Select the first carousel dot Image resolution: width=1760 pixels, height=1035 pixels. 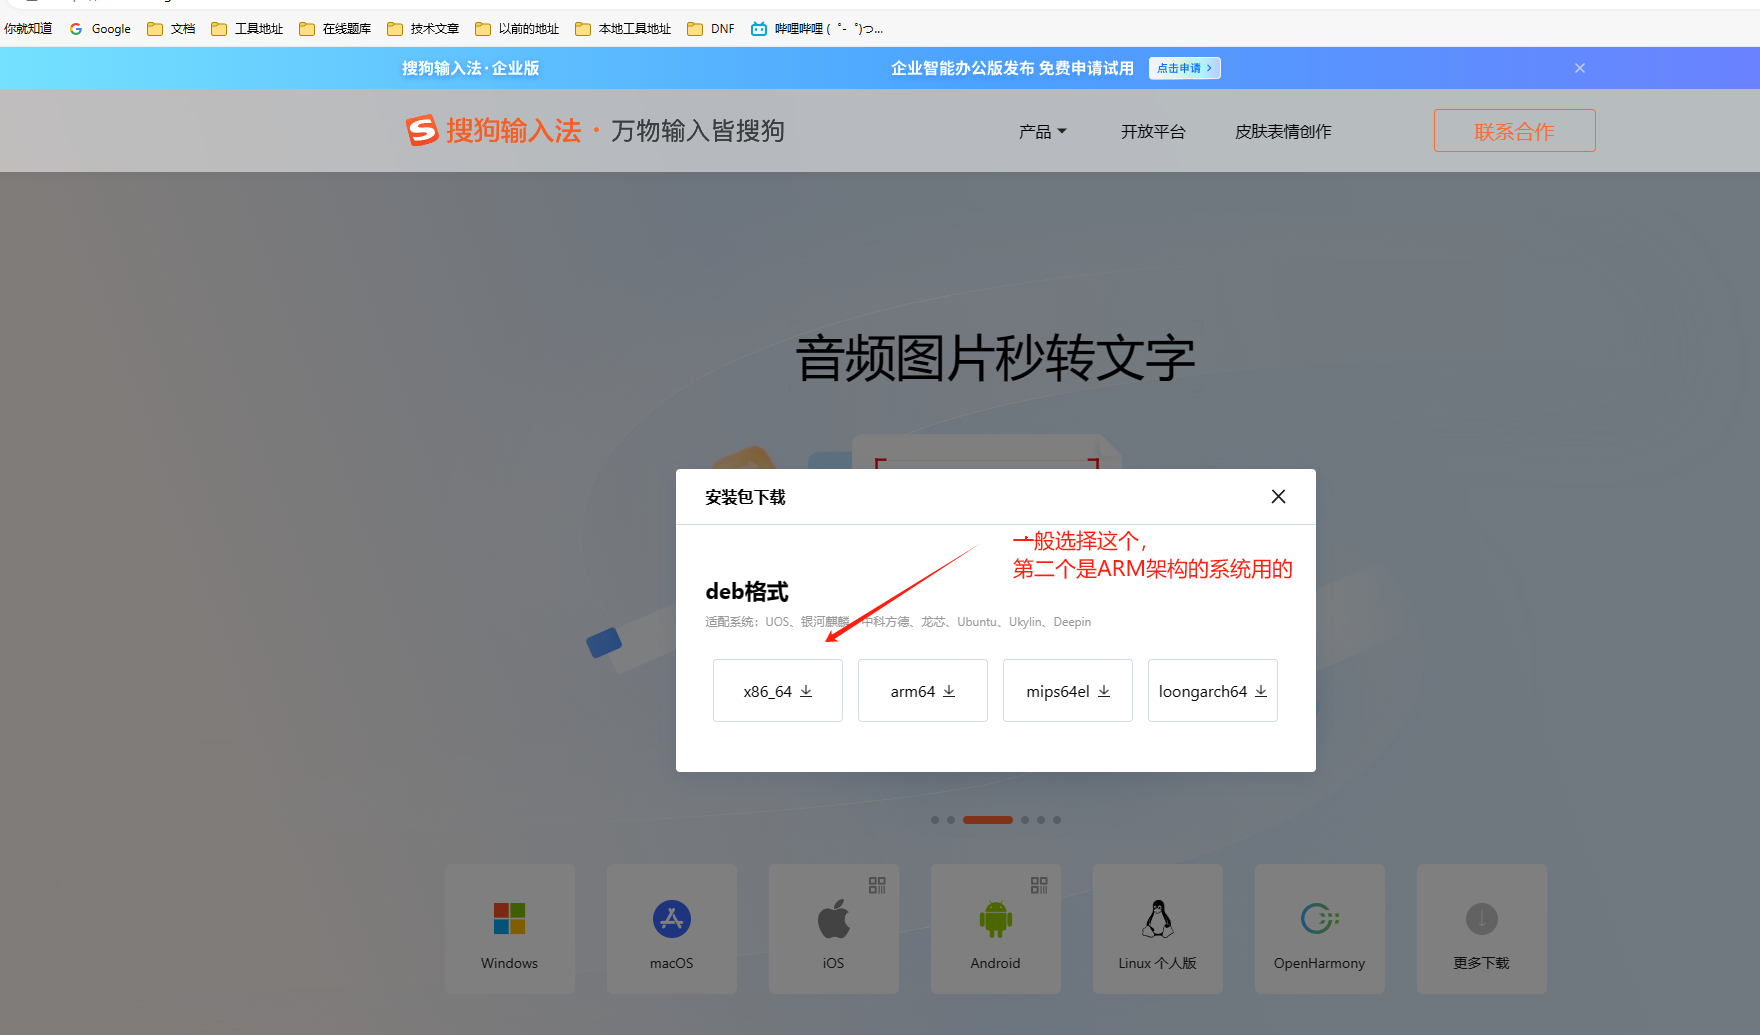[x=935, y=820]
